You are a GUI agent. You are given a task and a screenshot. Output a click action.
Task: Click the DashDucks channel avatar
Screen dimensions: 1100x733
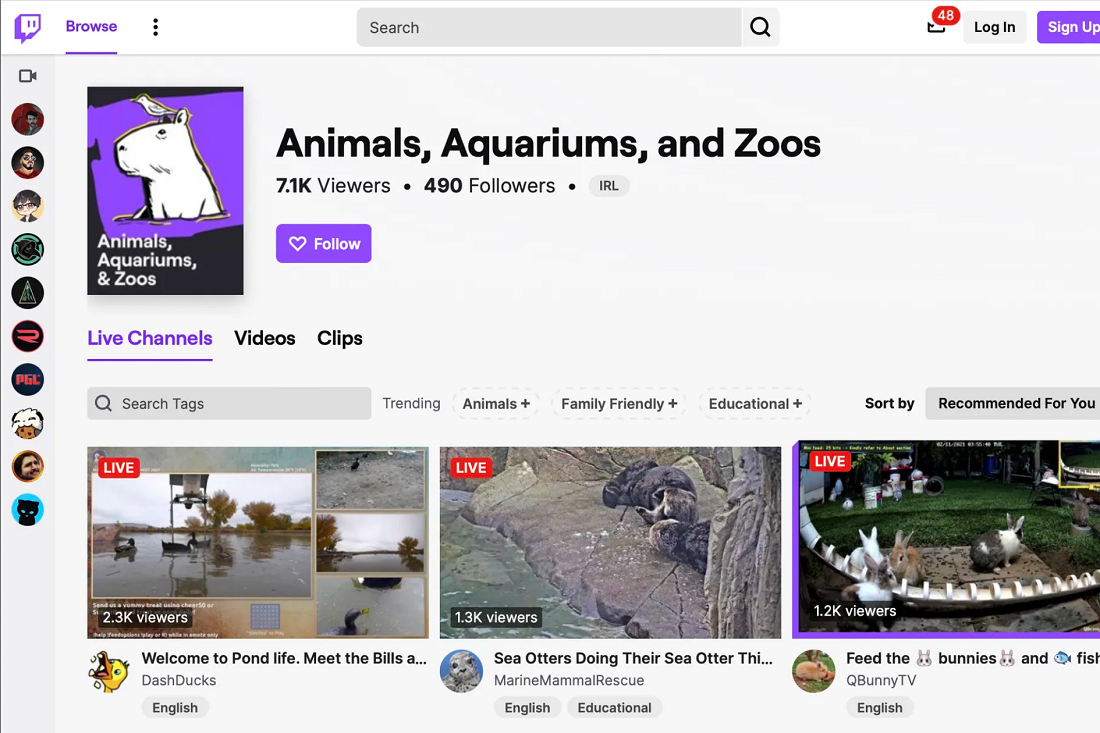click(x=109, y=671)
